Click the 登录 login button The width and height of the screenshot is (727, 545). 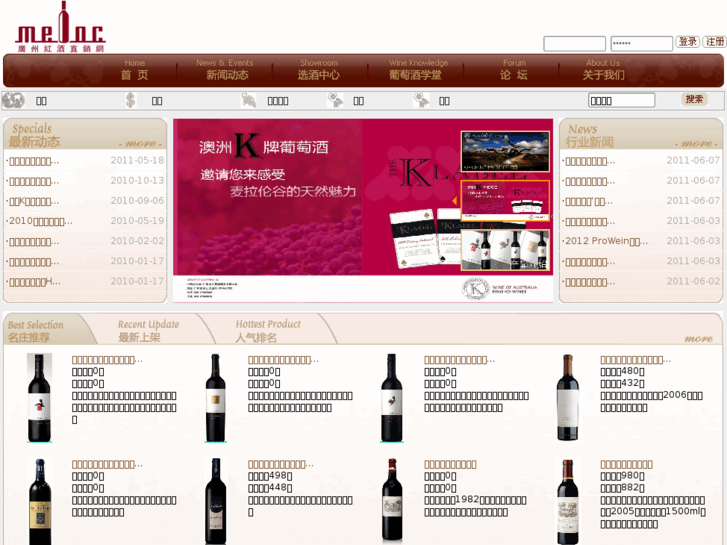pos(688,42)
